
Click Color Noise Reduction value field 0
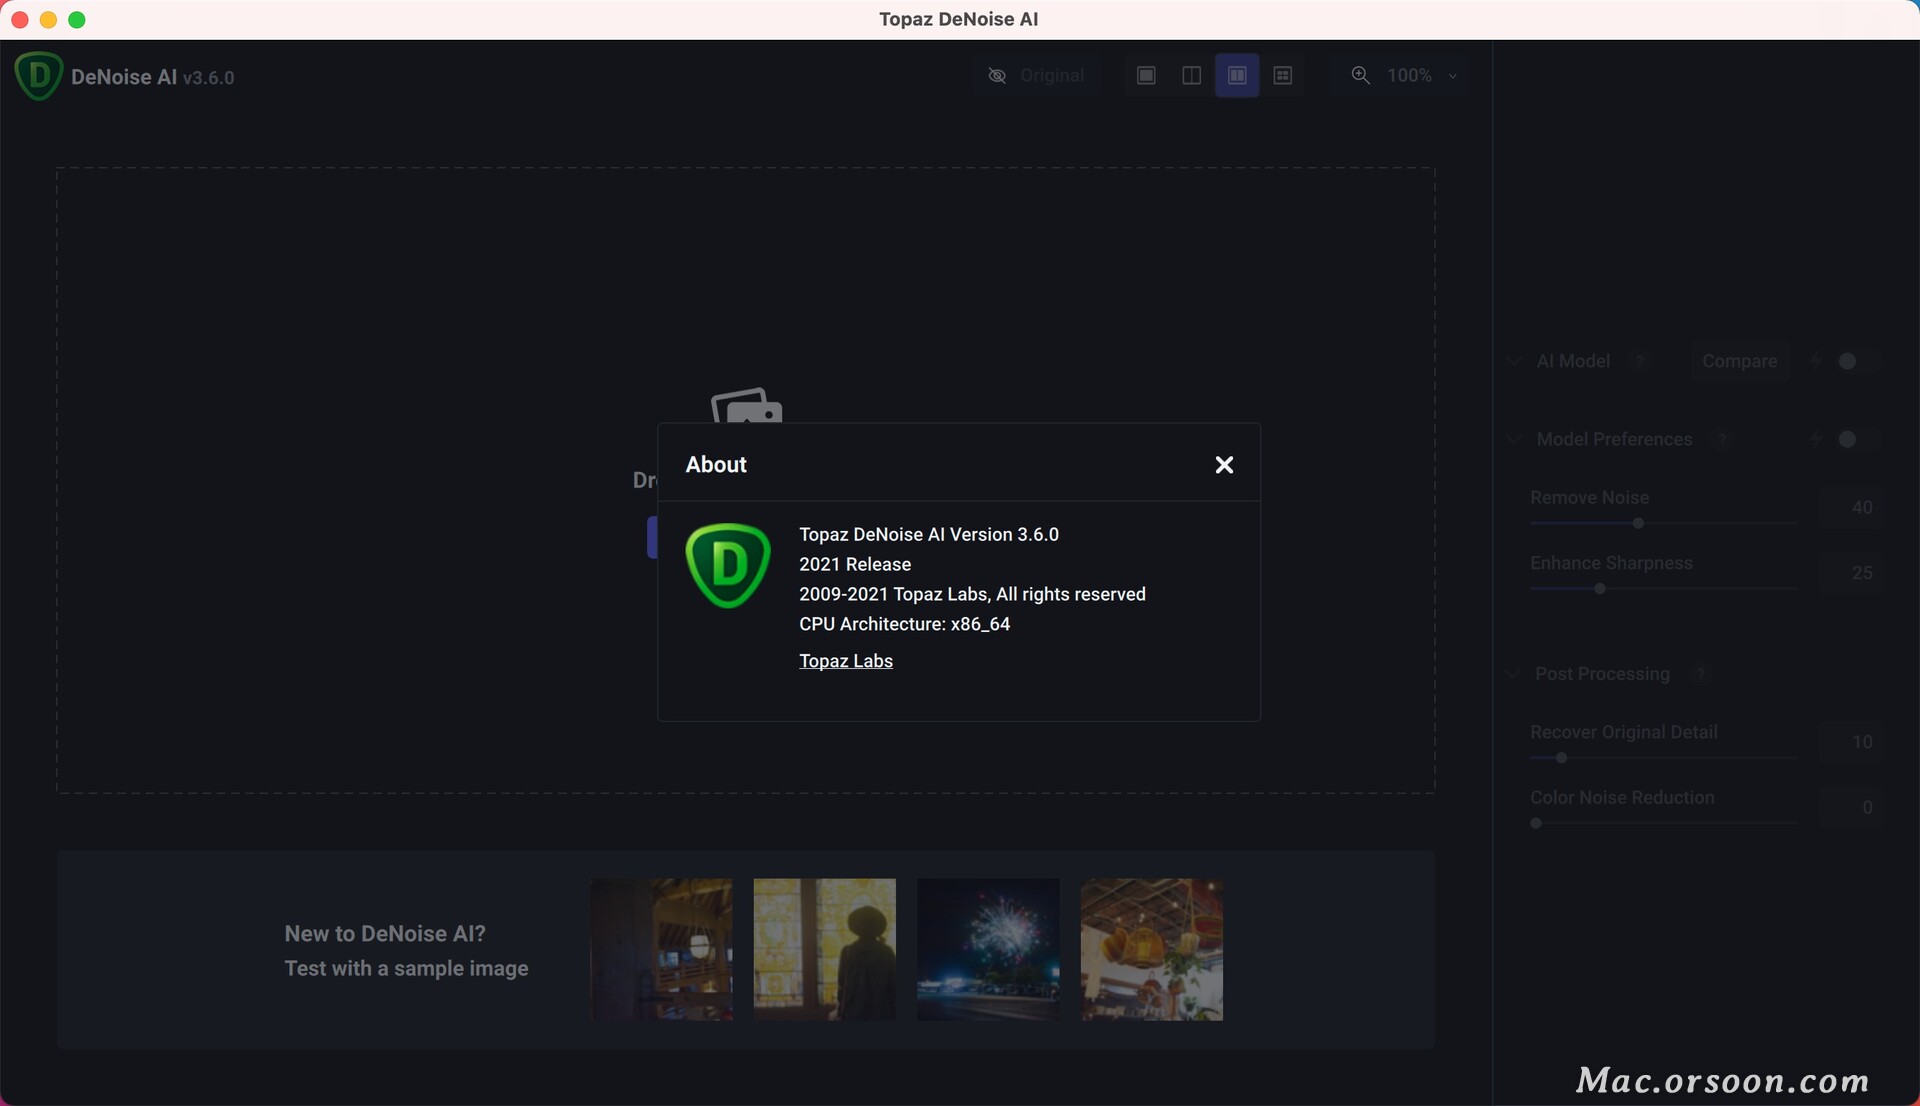1850,807
